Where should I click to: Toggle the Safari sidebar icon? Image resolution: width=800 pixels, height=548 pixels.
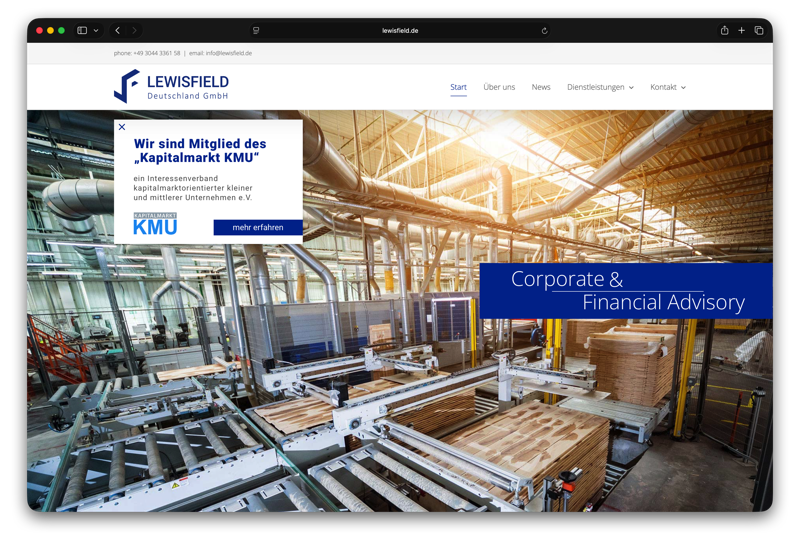tap(82, 31)
